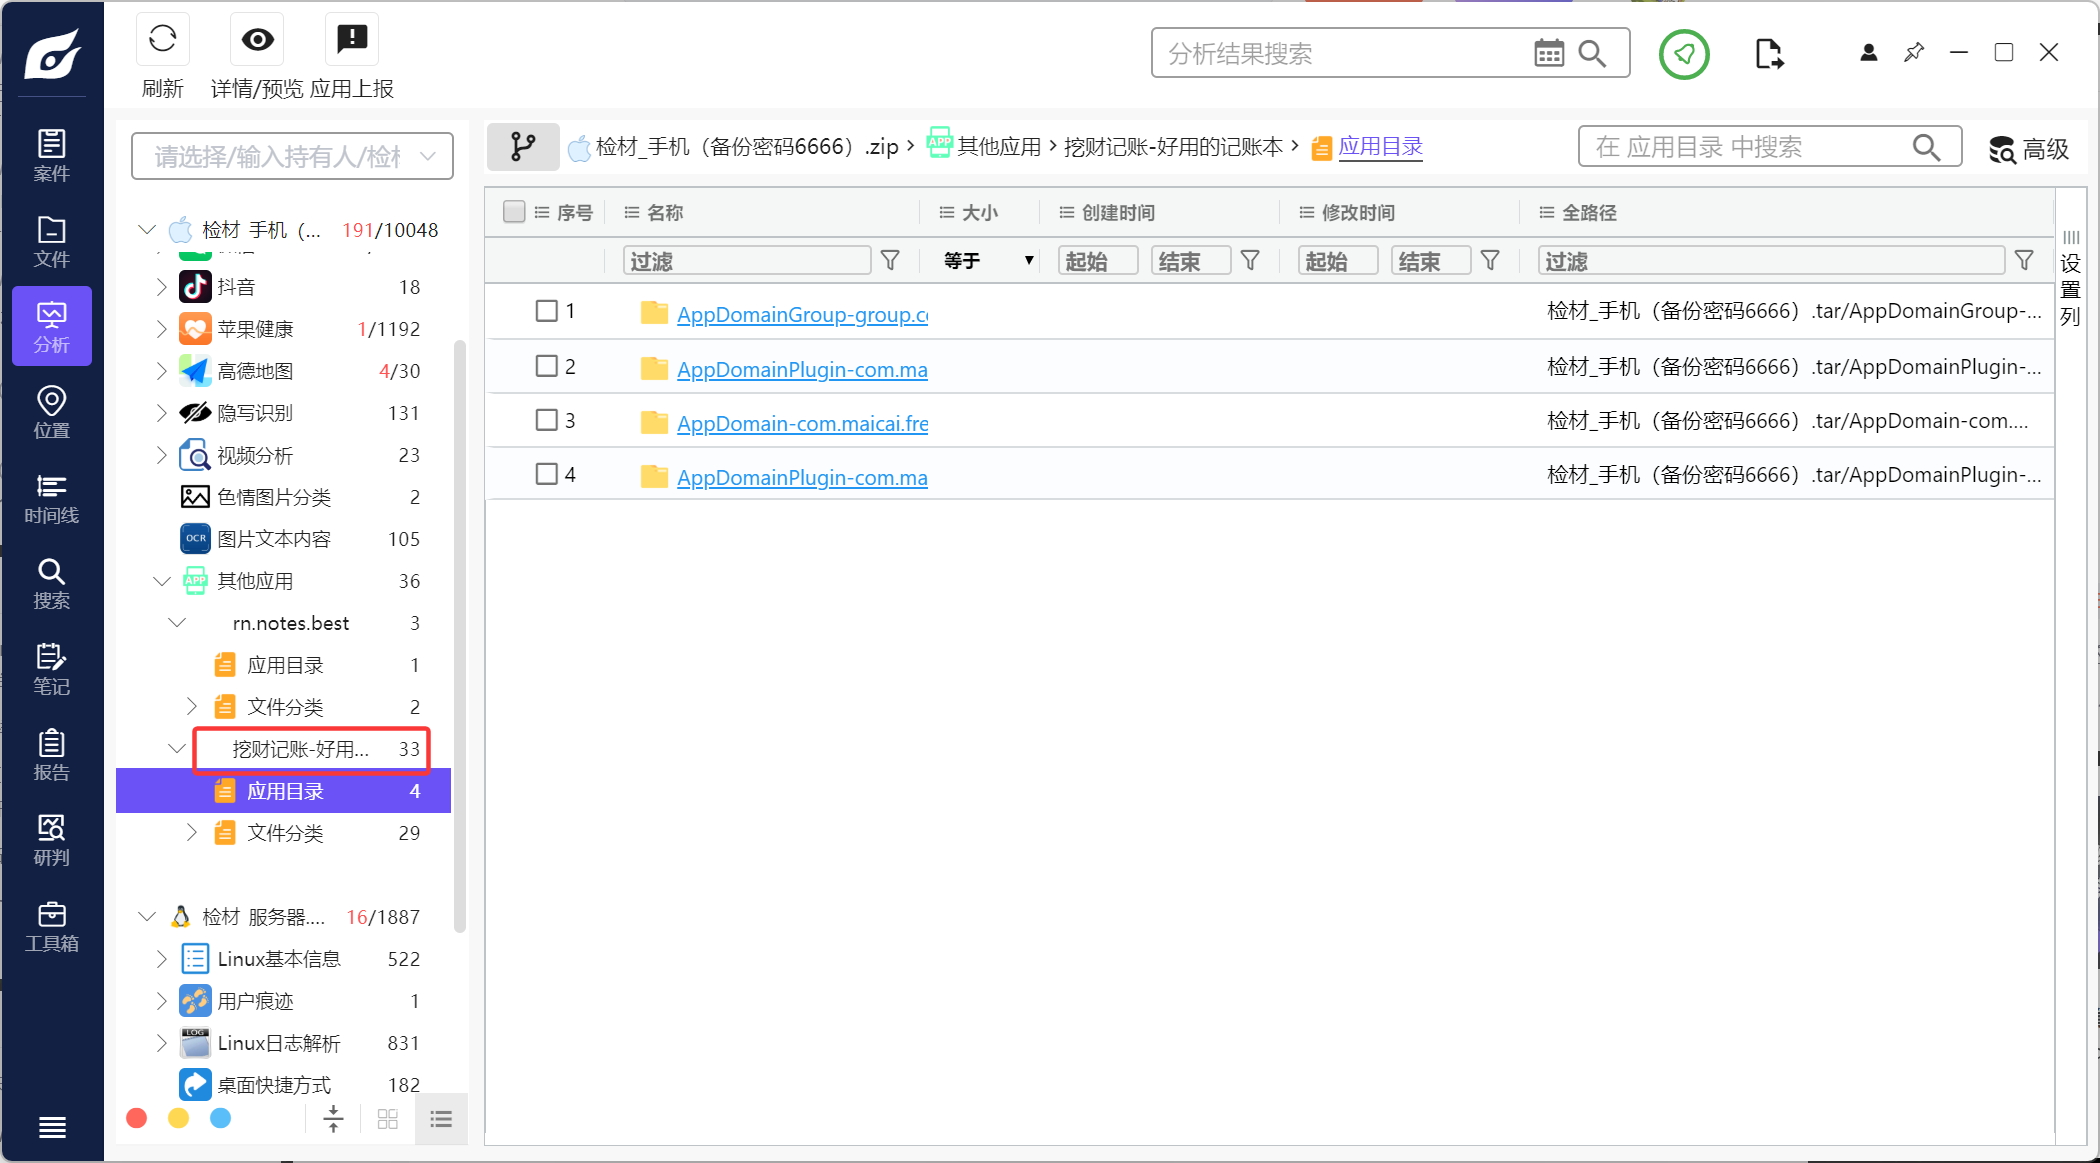Image resolution: width=2100 pixels, height=1163 pixels.
Task: Open the 工具箱 toolbox sidebar icon
Action: [x=51, y=926]
